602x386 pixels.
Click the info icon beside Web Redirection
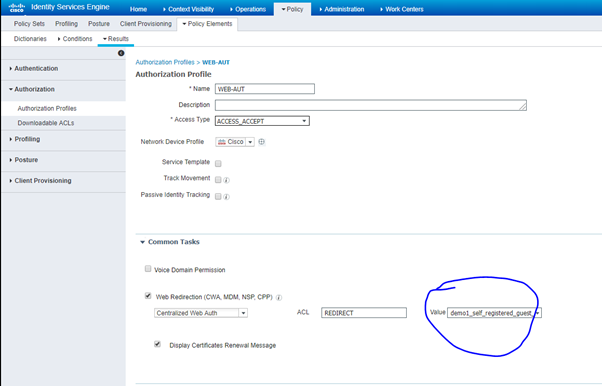click(279, 298)
